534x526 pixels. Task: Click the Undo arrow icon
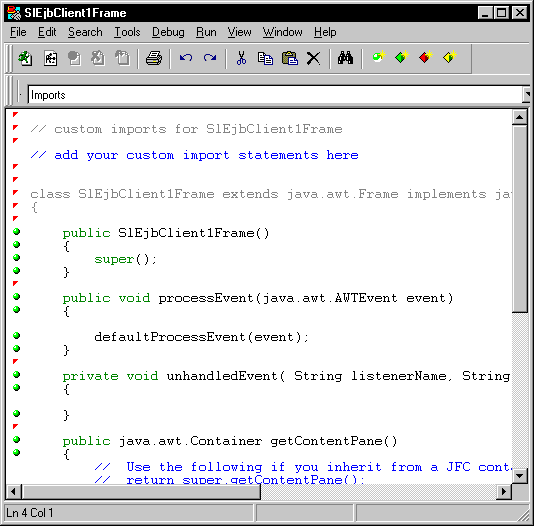tap(186, 58)
